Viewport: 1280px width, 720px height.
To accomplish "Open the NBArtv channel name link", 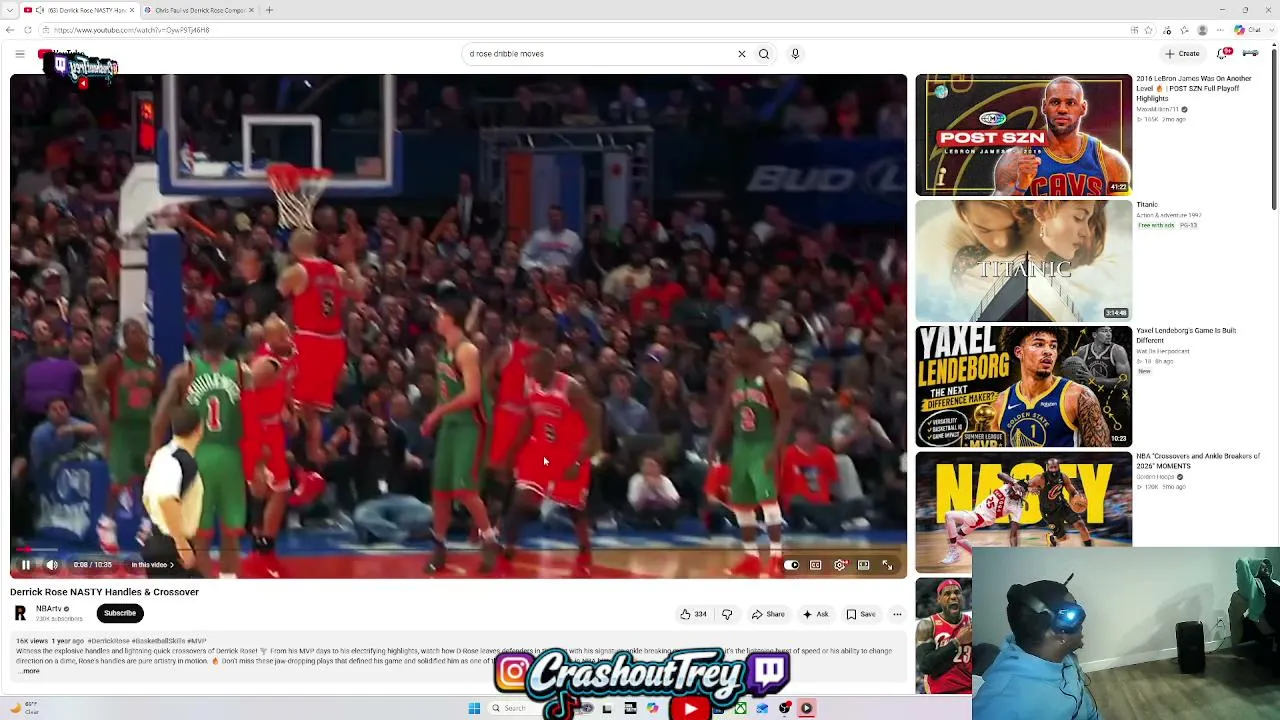I will [49, 608].
